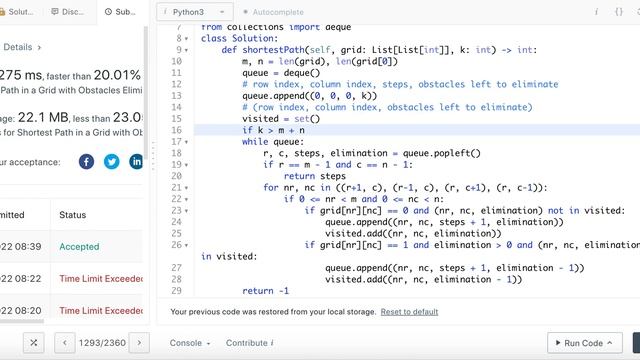Collapse the if block fold on line 19
This screenshot has height=360, width=640.
187,165
